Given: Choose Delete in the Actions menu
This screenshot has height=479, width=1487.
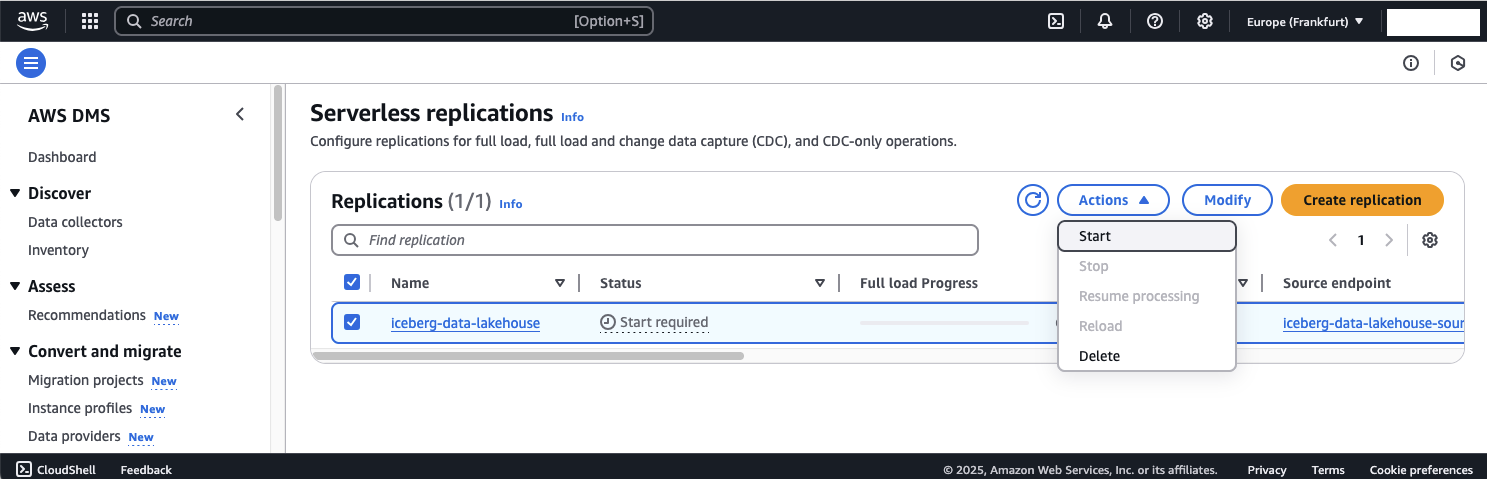Looking at the screenshot, I should (1100, 356).
